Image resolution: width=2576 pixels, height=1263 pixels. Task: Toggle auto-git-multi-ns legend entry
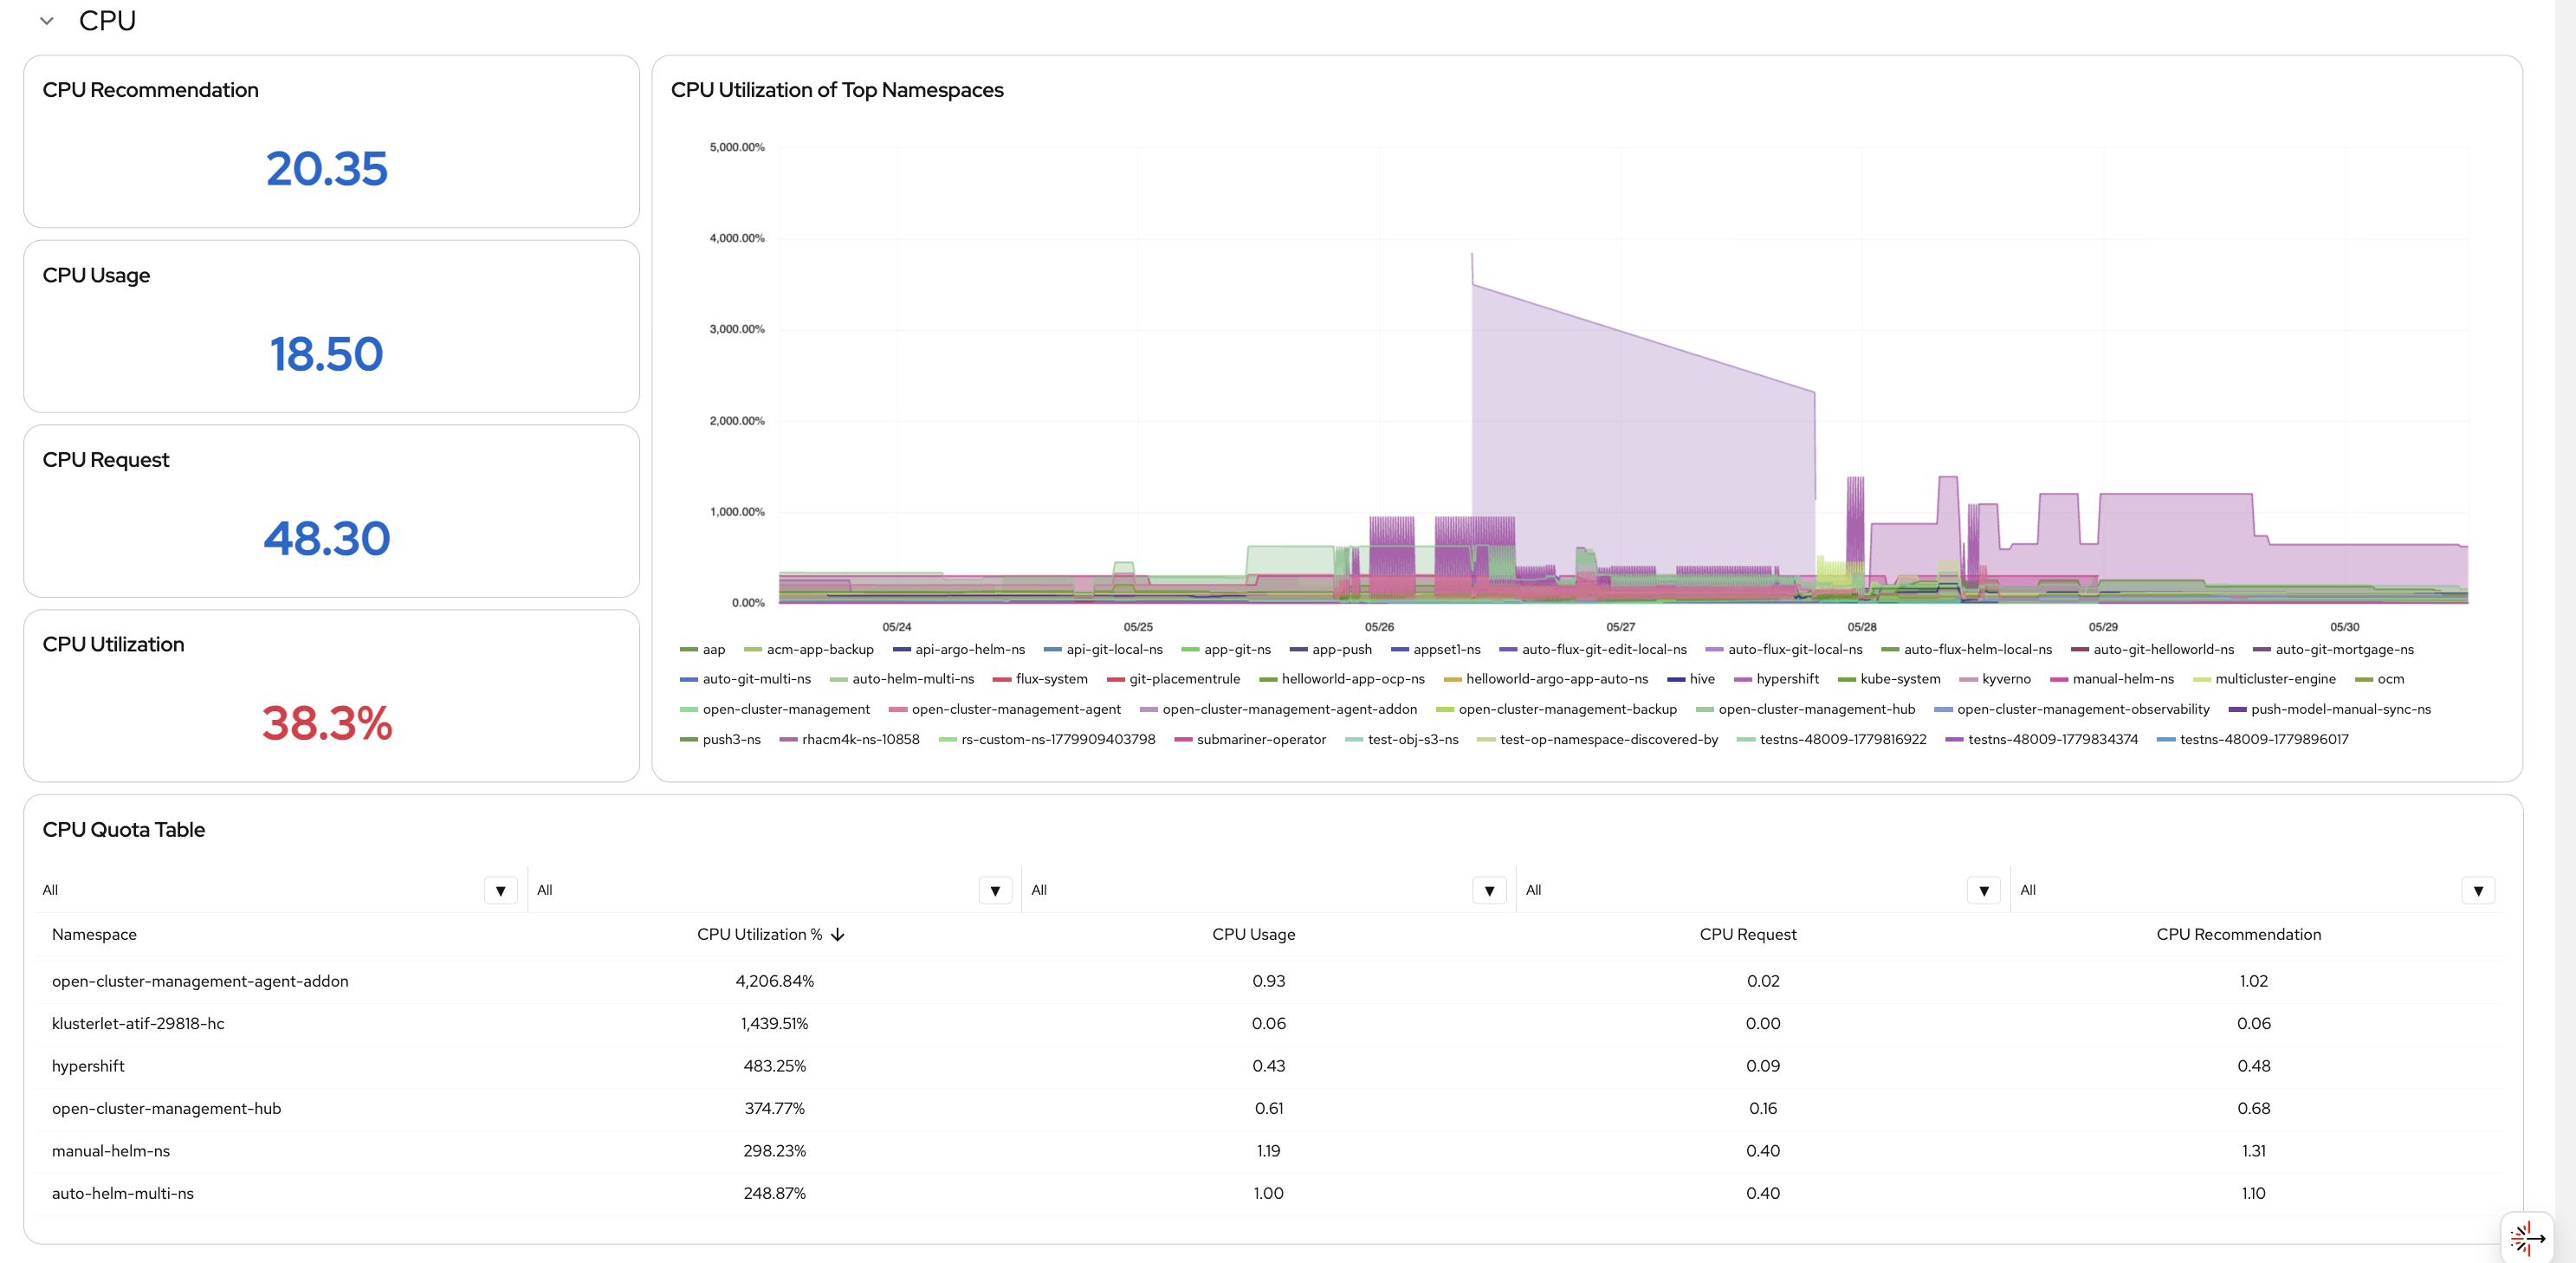coord(745,679)
